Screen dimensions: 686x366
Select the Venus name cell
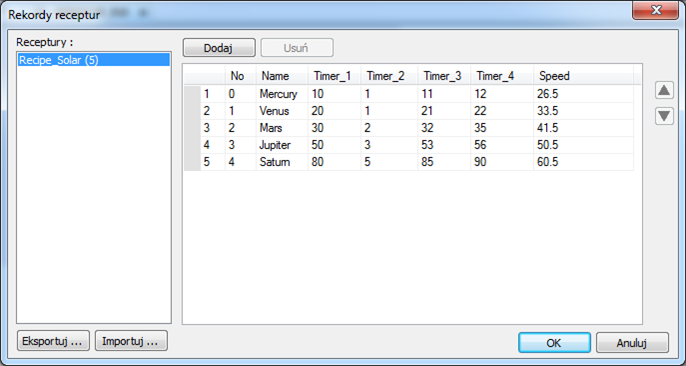pyautogui.click(x=282, y=111)
